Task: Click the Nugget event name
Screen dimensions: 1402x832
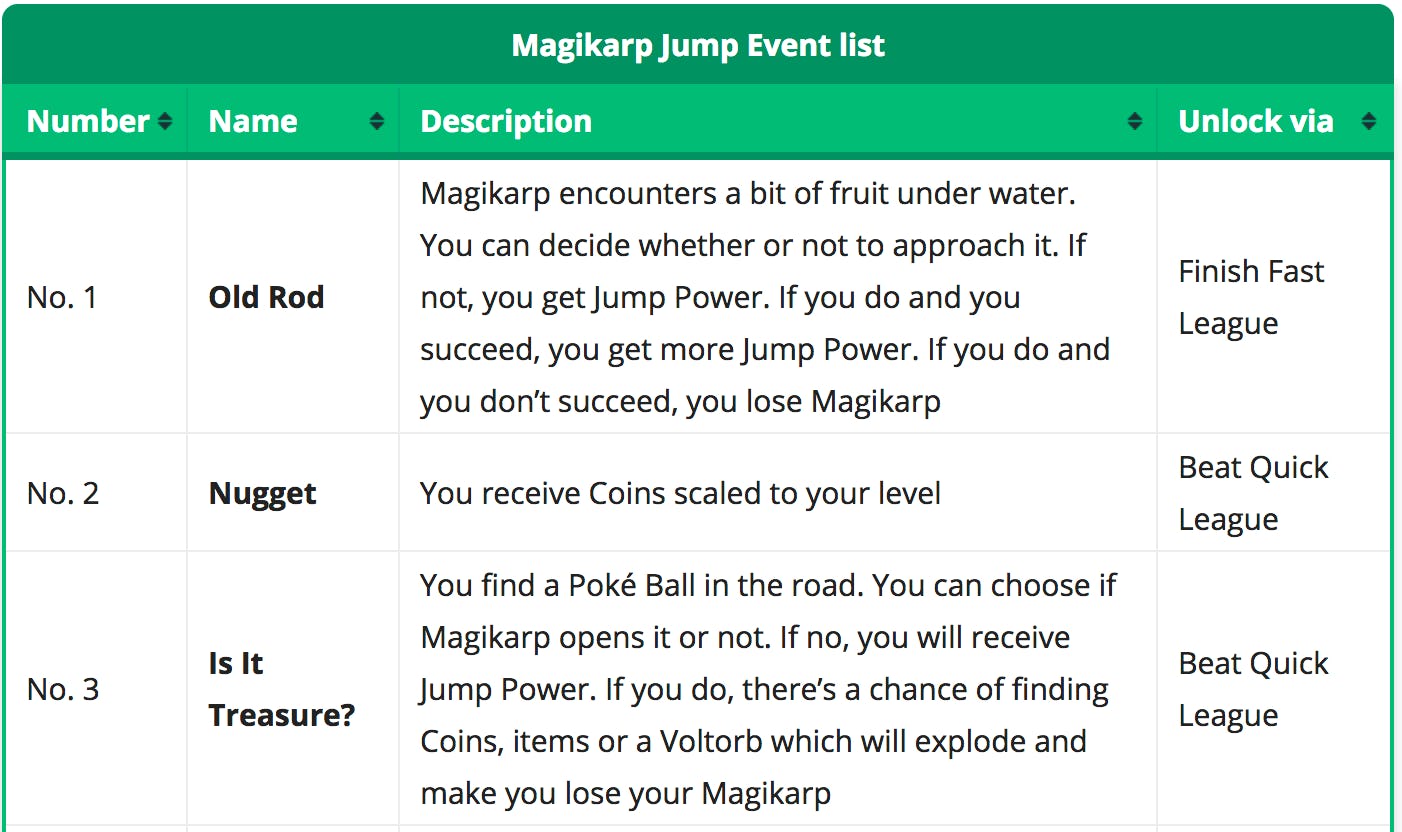Action: tap(262, 493)
